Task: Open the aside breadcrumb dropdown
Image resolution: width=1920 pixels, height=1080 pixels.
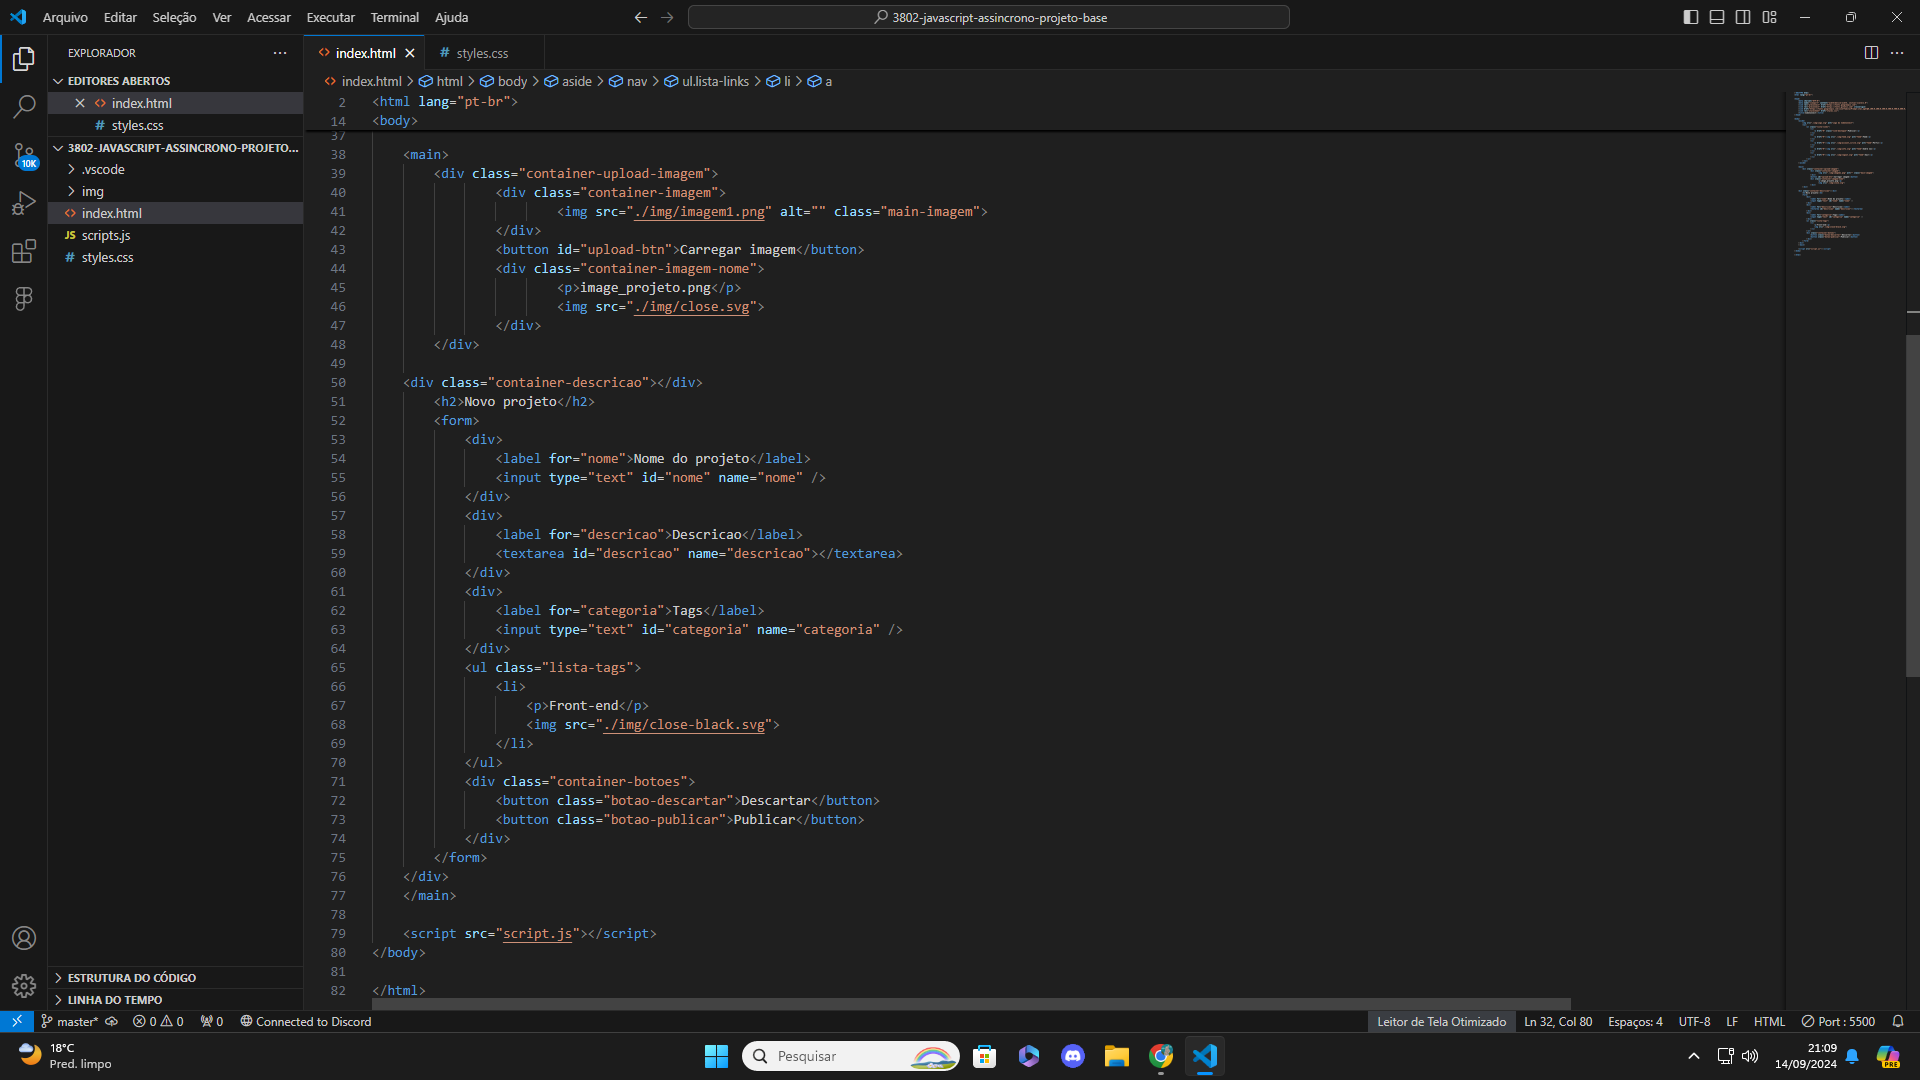Action: tap(568, 81)
